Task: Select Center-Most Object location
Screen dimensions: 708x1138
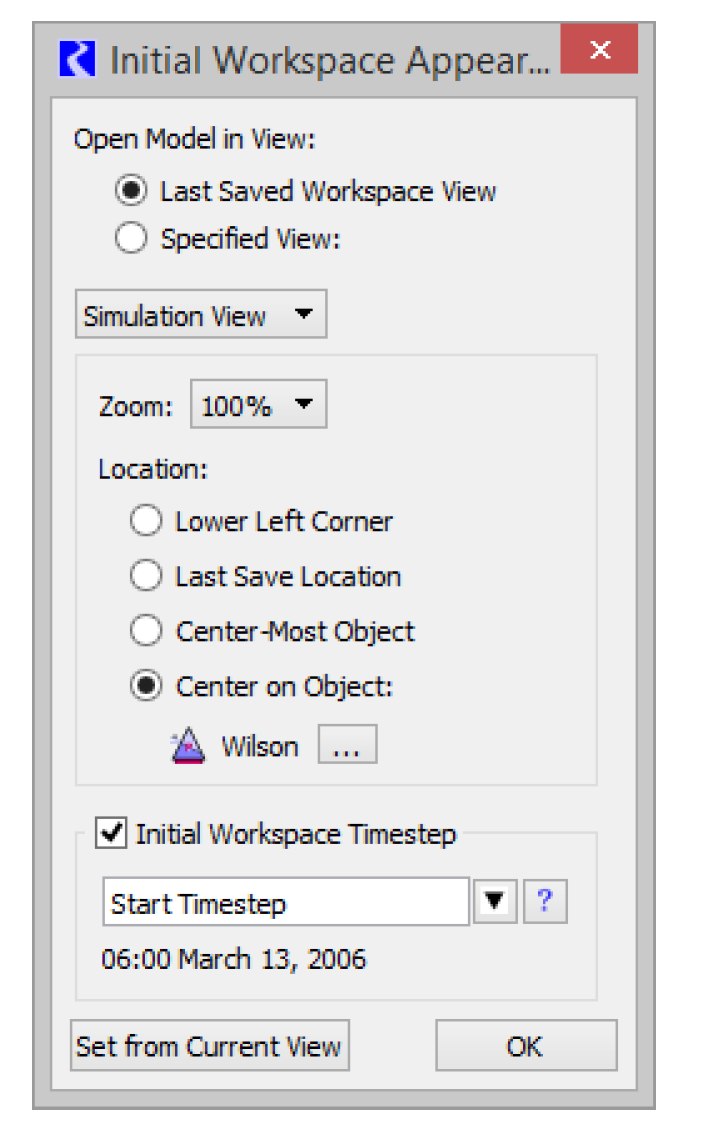Action: point(146,631)
